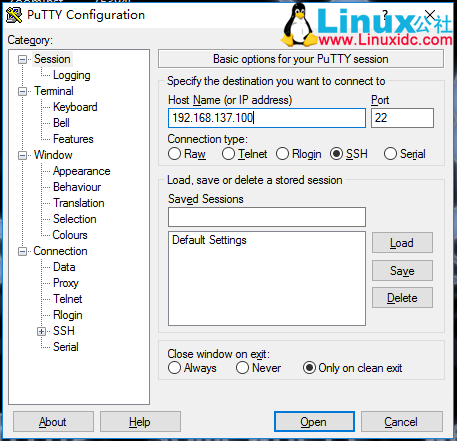The image size is (457, 441).
Task: Click the Cancel button
Action: (x=402, y=422)
